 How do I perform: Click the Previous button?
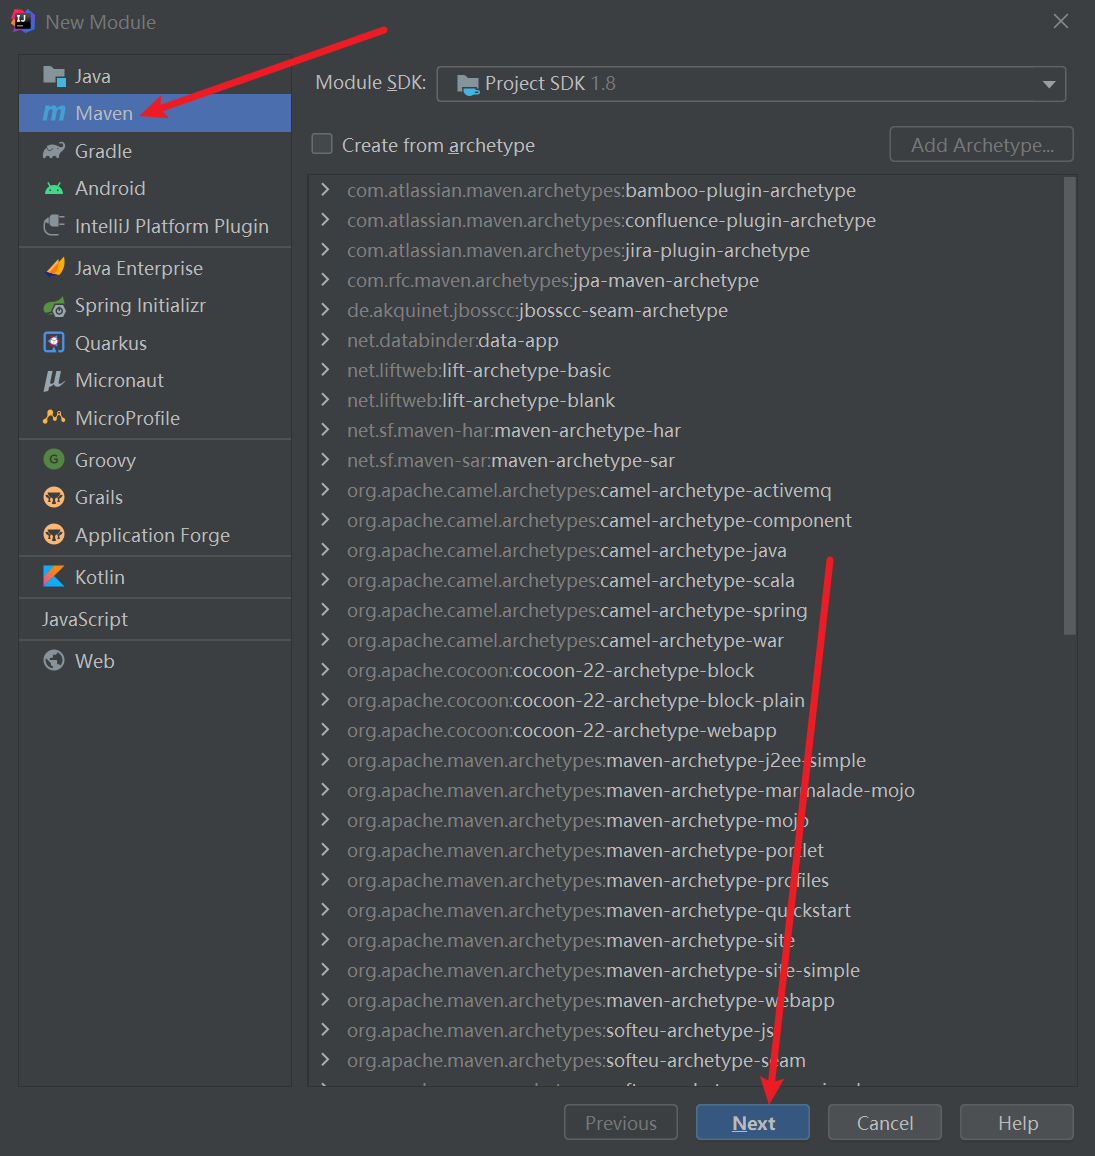pyautogui.click(x=621, y=1122)
